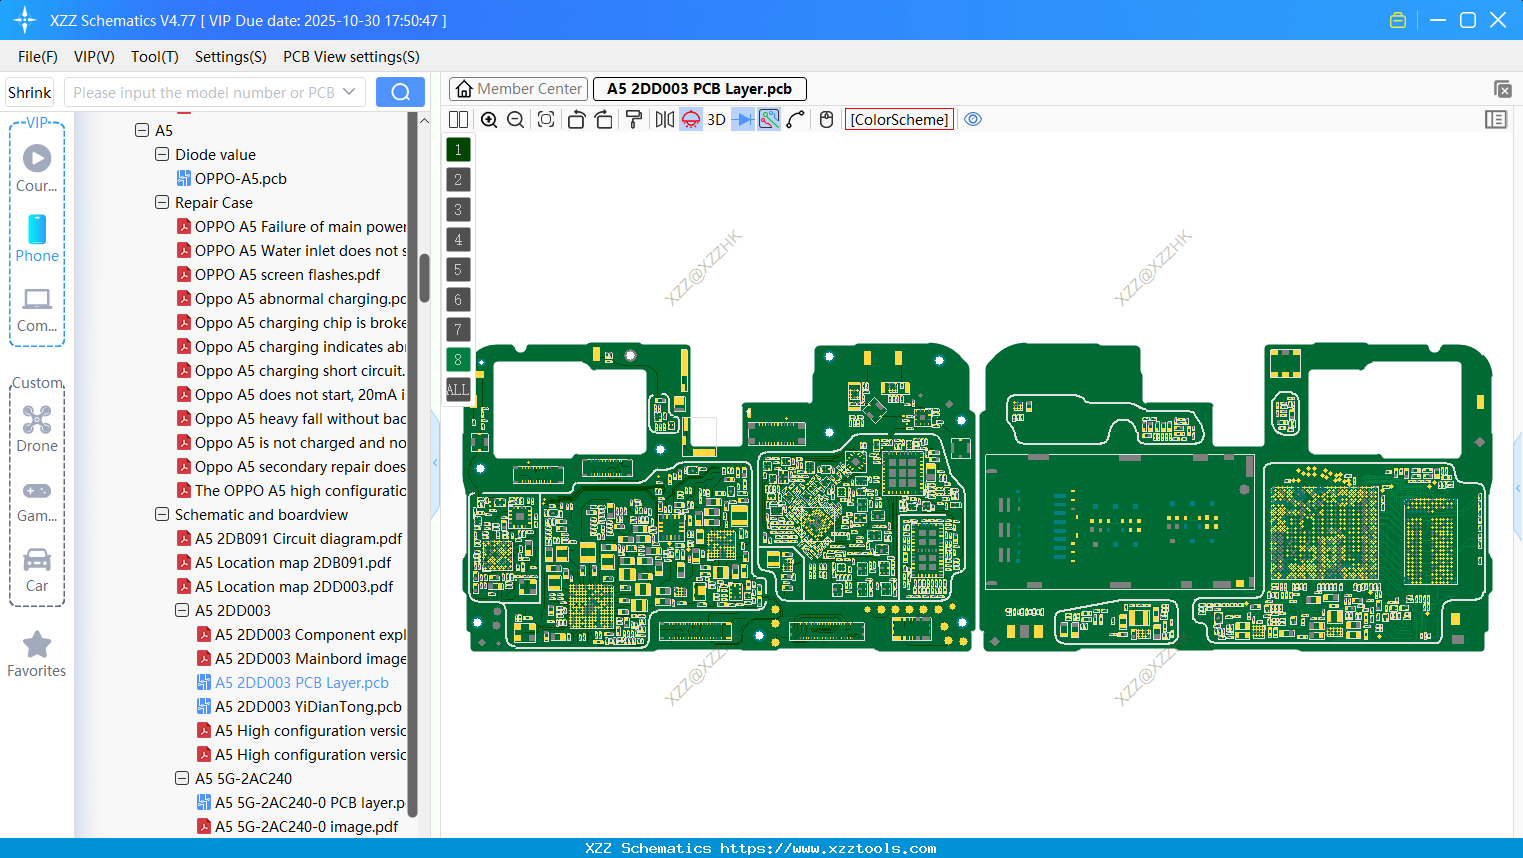
Task: Close all tabs with the stacked X icon
Action: point(1502,89)
